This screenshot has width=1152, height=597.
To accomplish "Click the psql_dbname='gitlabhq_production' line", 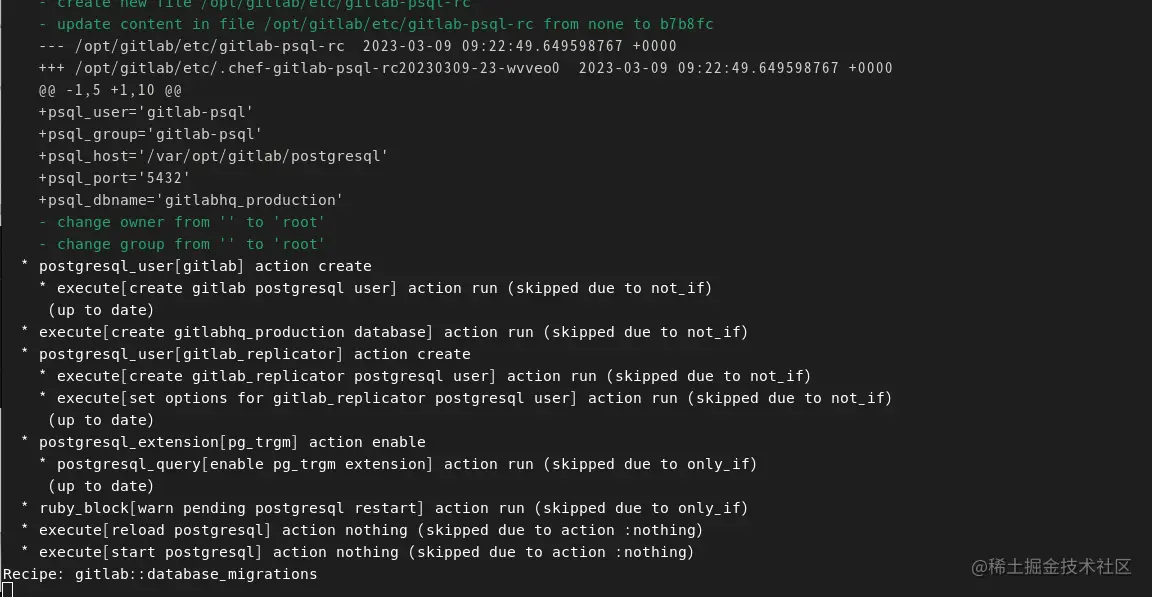I will click(191, 200).
